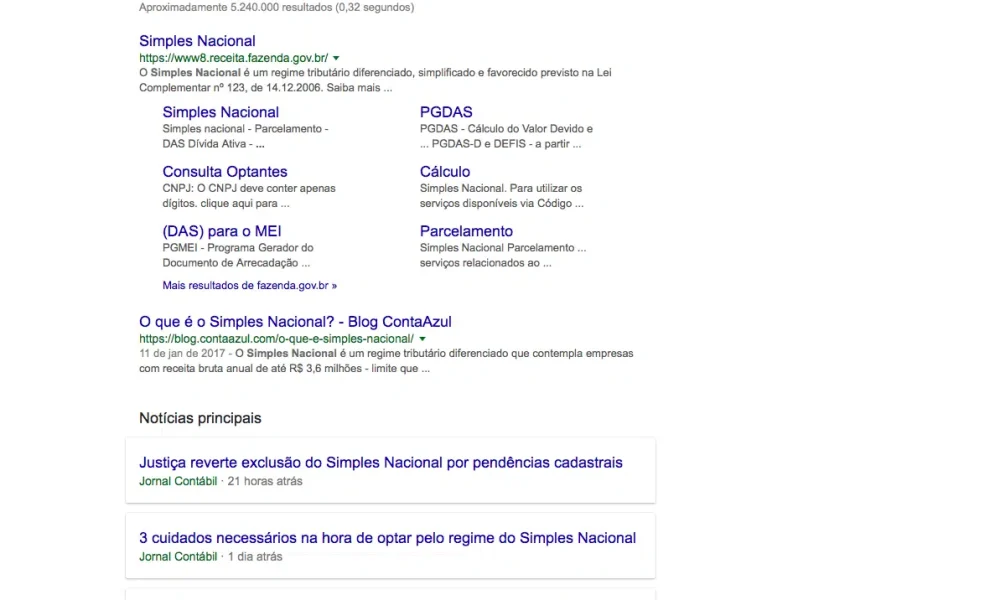Image resolution: width=1000 pixels, height=600 pixels.
Task: Open the indented Simples Nacional sitelink
Action: coord(220,112)
